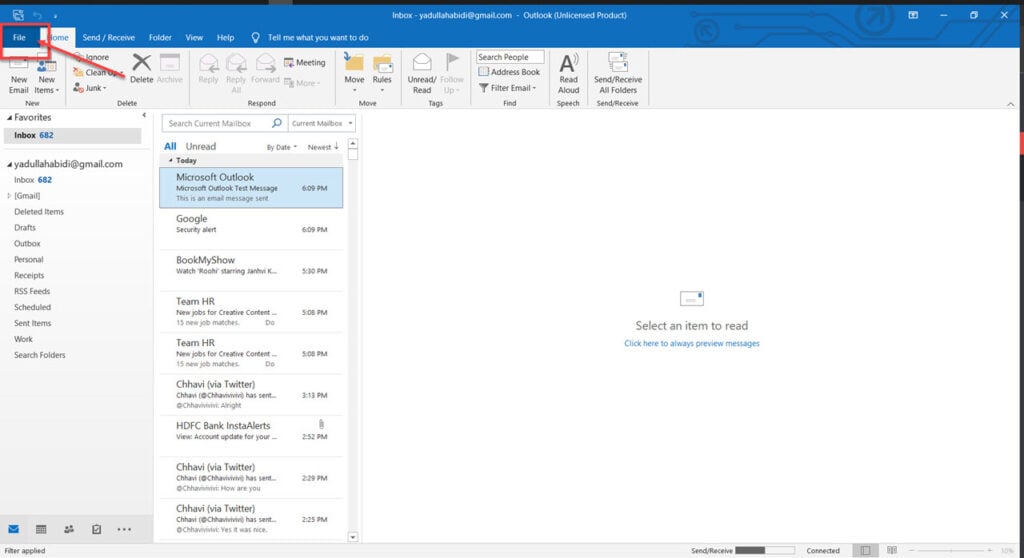Click message list scroll down arrow
This screenshot has width=1024, height=558.
coord(353,537)
